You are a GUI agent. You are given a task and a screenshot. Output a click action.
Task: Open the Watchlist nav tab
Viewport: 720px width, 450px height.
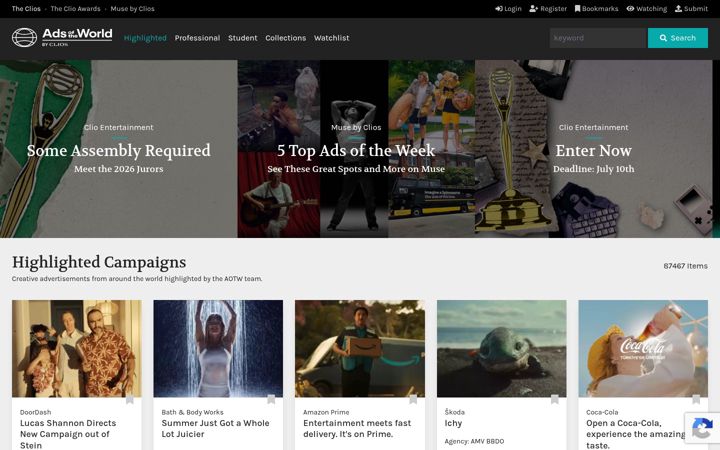pyautogui.click(x=332, y=38)
